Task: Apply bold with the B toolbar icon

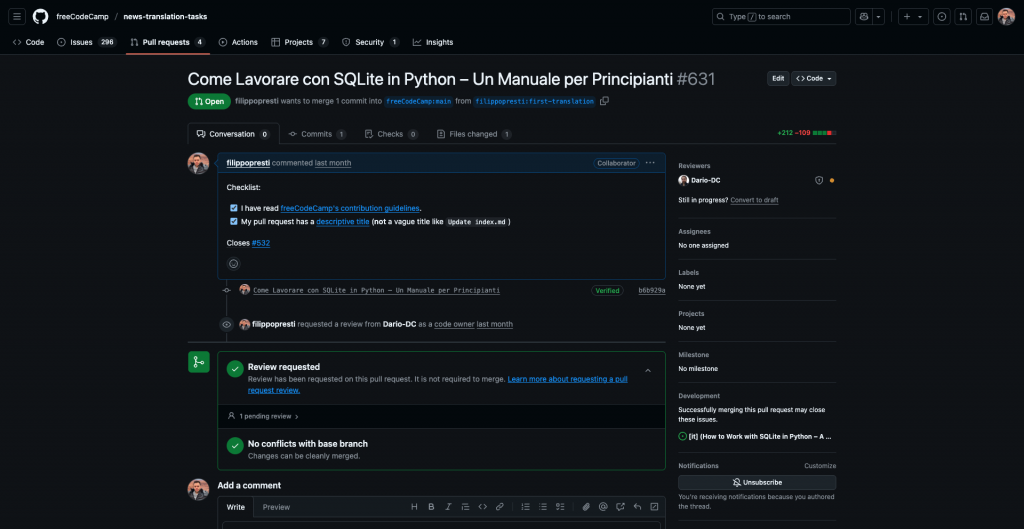Action: click(431, 507)
